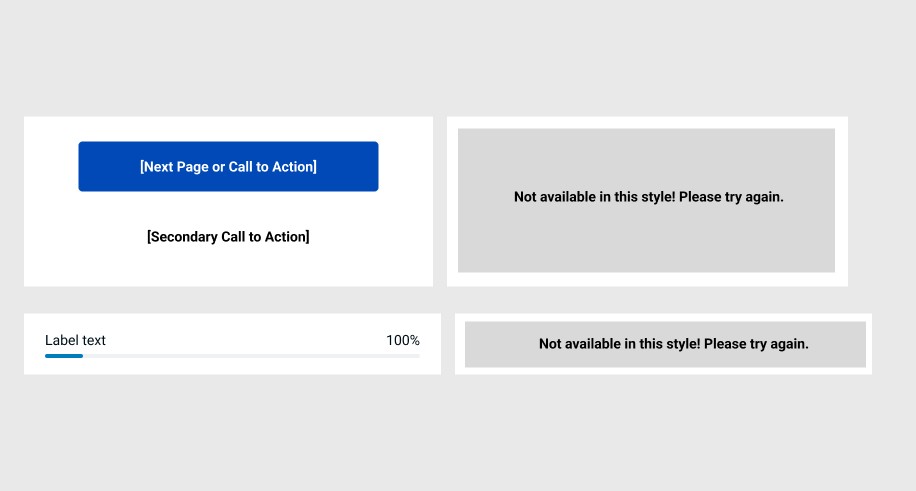Viewport: 916px width, 491px height.
Task: Click white space between Label text and 100%
Action: coord(245,340)
